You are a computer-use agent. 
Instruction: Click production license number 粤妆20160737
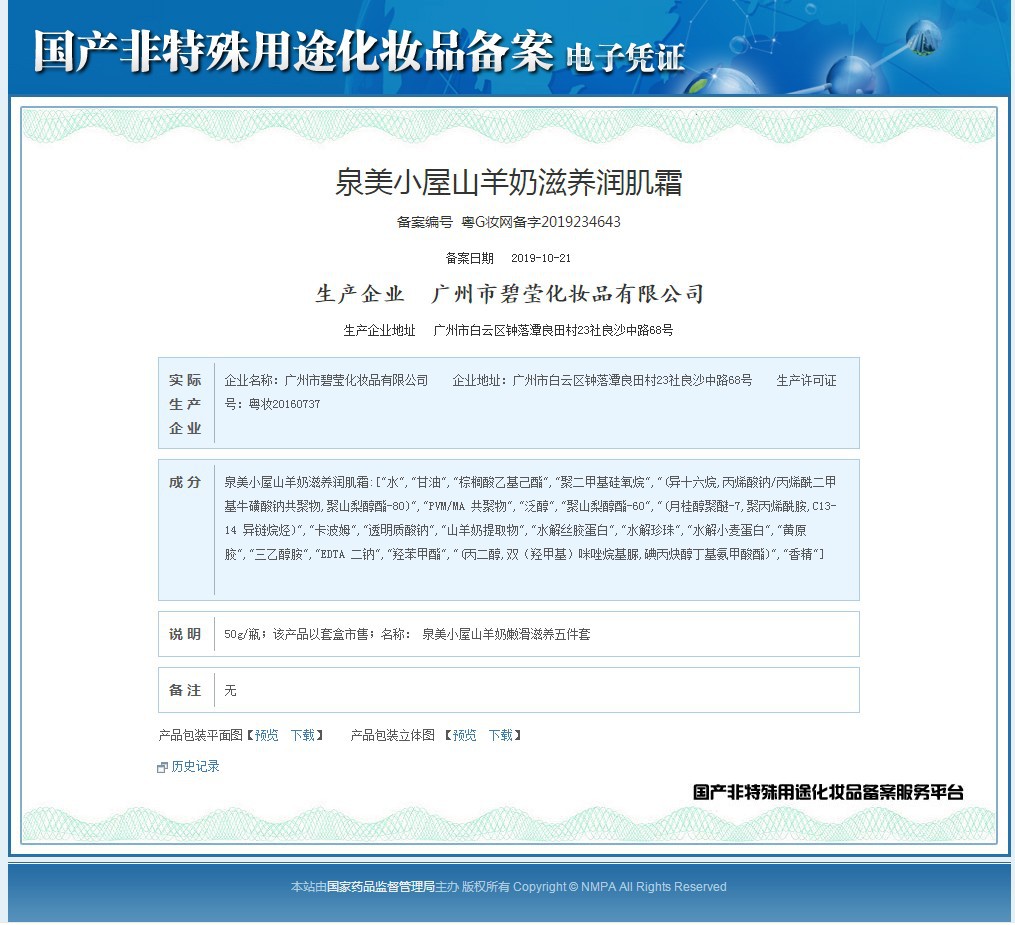pyautogui.click(x=284, y=404)
